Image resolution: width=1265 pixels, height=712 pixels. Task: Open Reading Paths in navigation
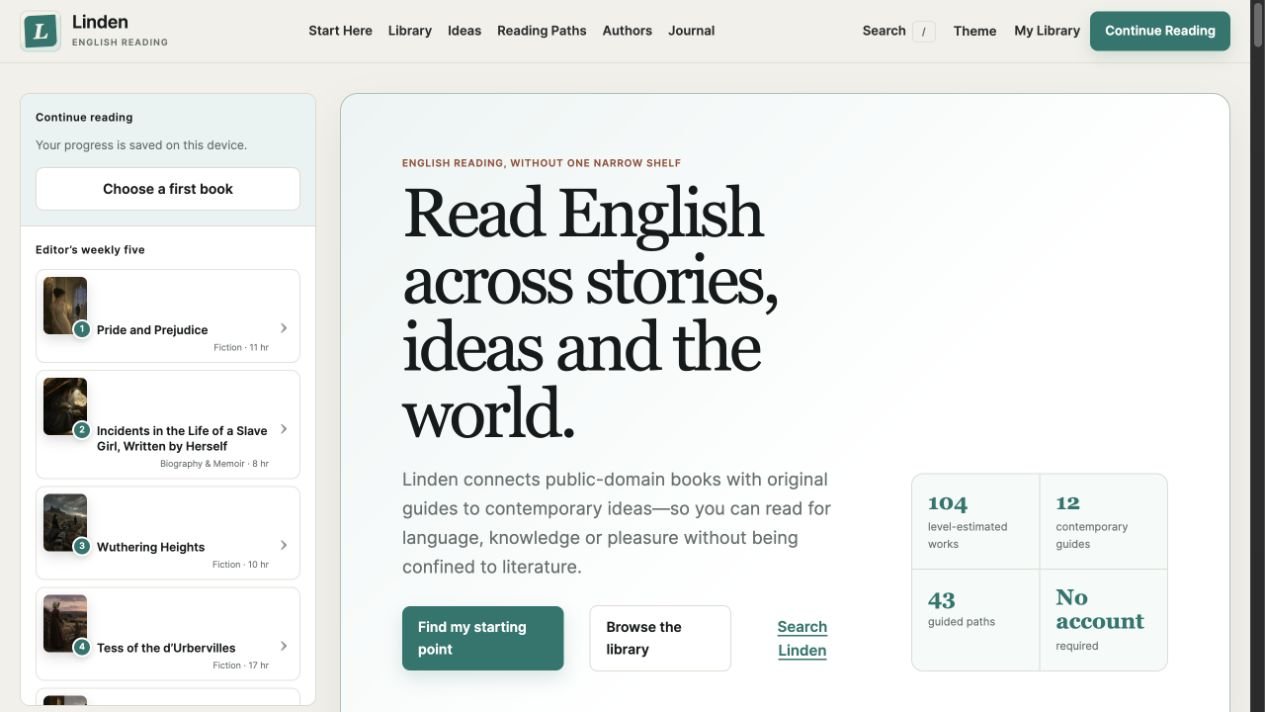pos(542,31)
